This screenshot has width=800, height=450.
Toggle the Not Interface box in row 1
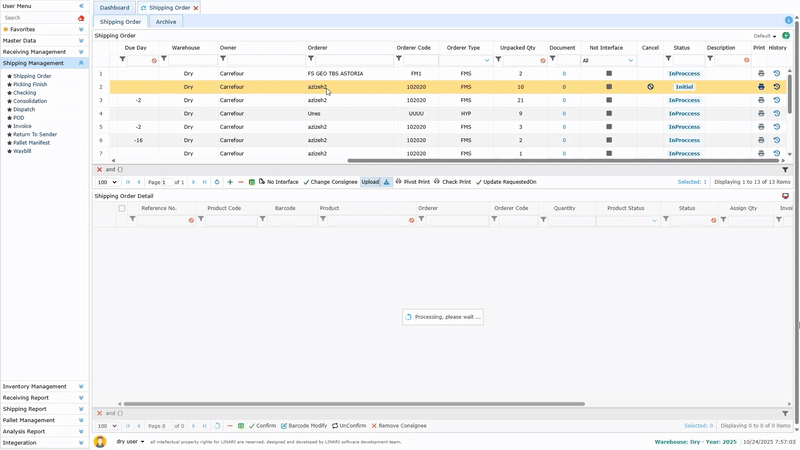pyautogui.click(x=608, y=74)
